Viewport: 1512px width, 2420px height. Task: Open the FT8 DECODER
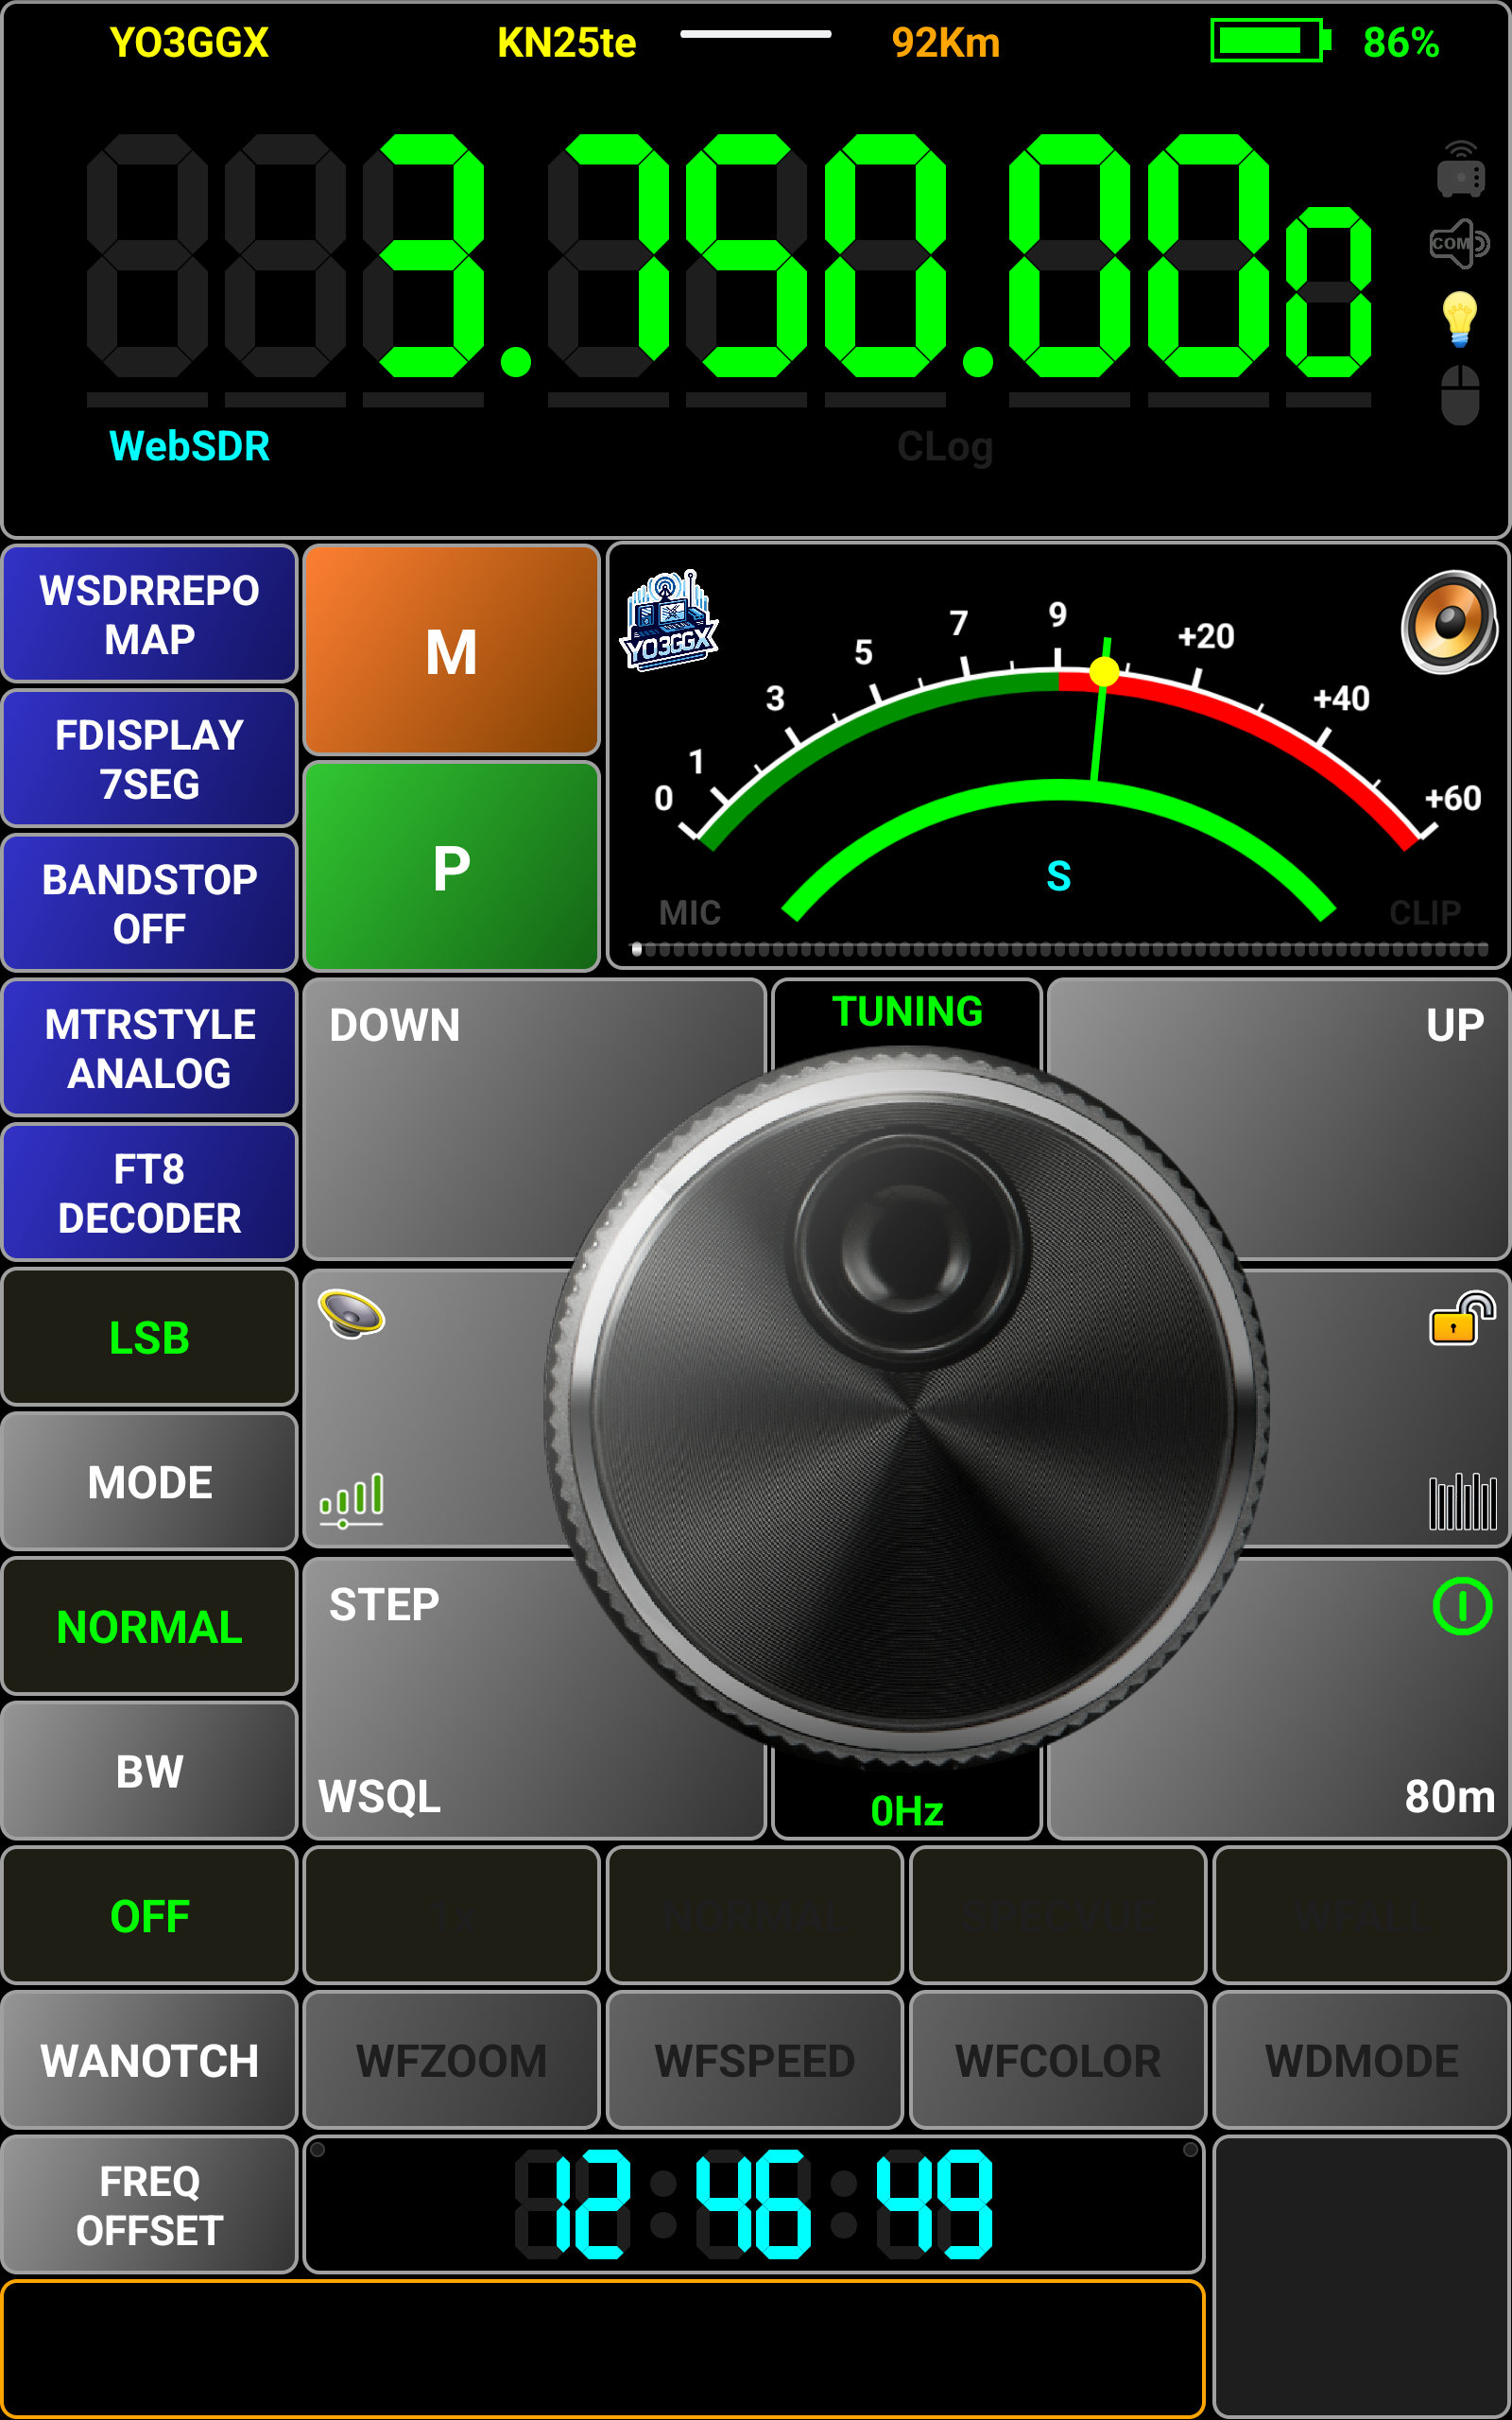[150, 1193]
